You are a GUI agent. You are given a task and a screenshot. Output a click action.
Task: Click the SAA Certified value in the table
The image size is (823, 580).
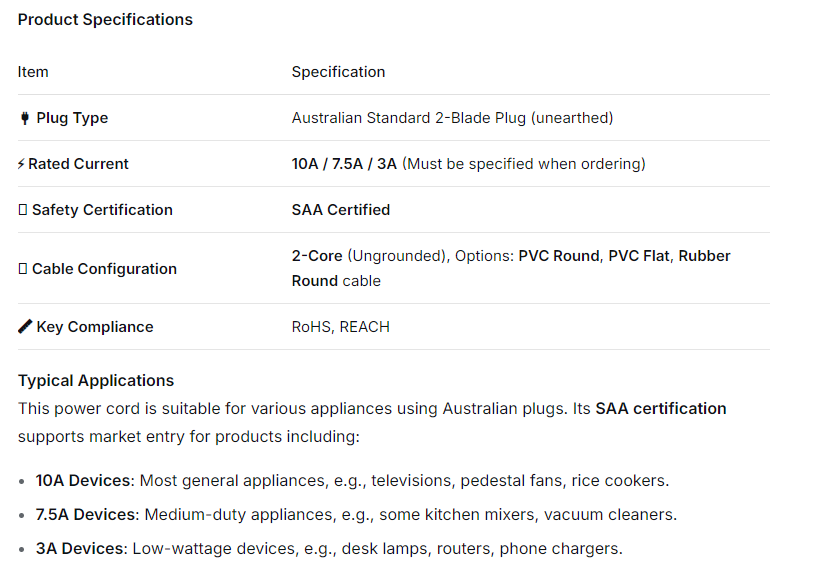[341, 210]
